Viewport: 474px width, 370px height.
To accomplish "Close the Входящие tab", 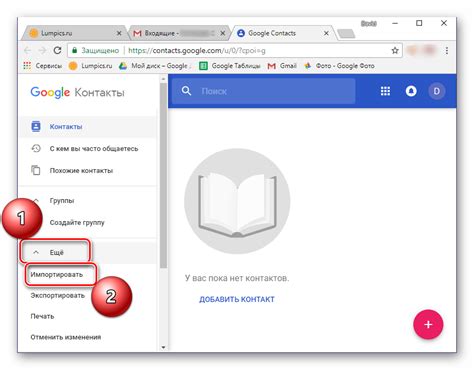I will click(223, 33).
